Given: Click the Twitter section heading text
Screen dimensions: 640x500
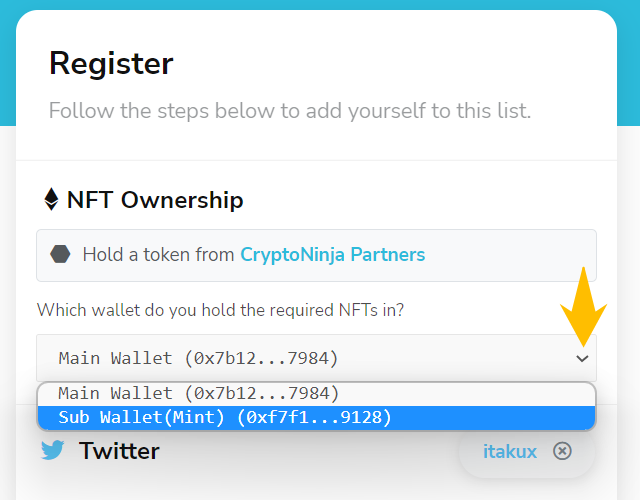Looking at the screenshot, I should click(119, 451).
